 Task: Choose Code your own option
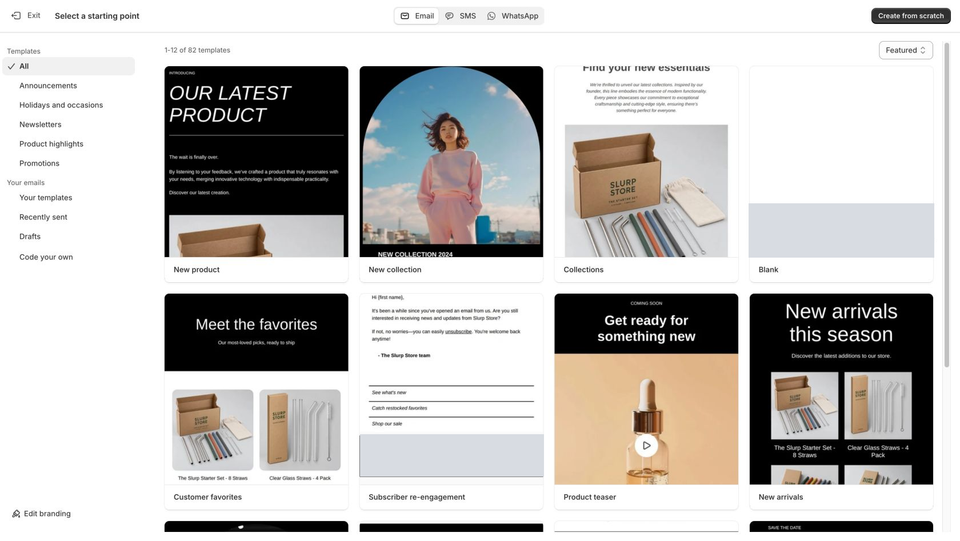coord(46,257)
